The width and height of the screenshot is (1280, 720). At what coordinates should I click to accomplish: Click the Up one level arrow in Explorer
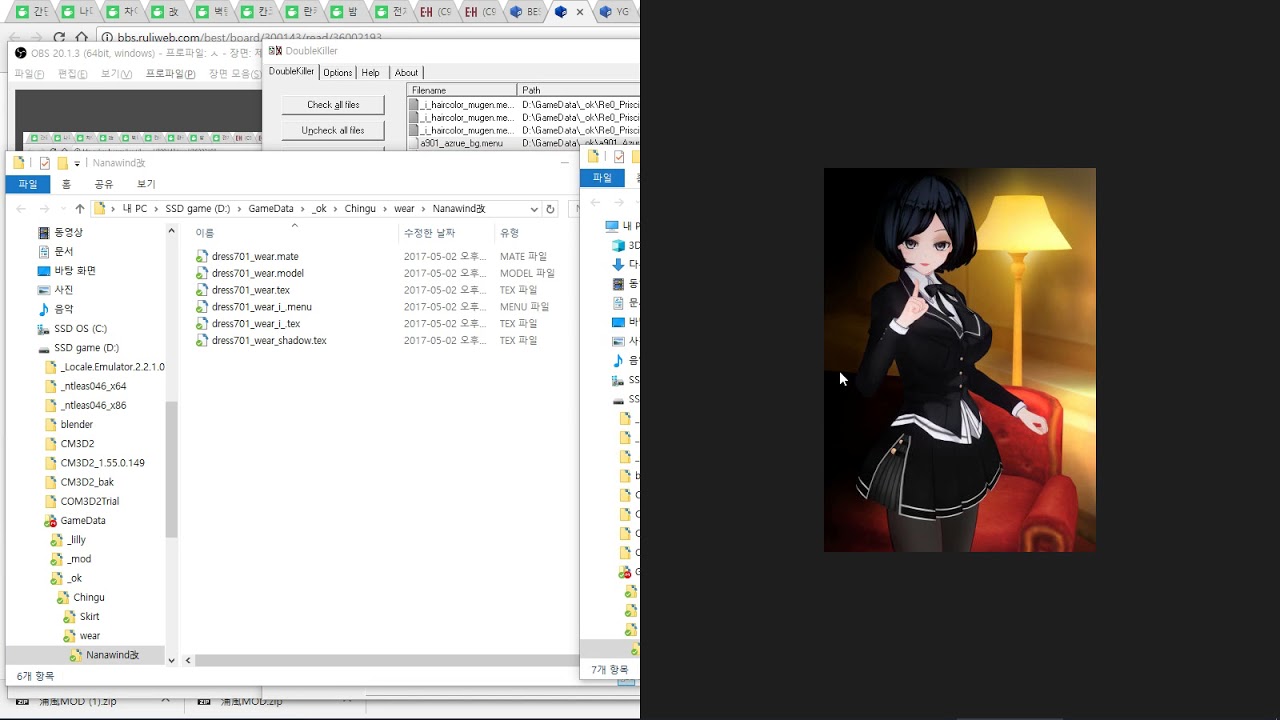[80, 209]
